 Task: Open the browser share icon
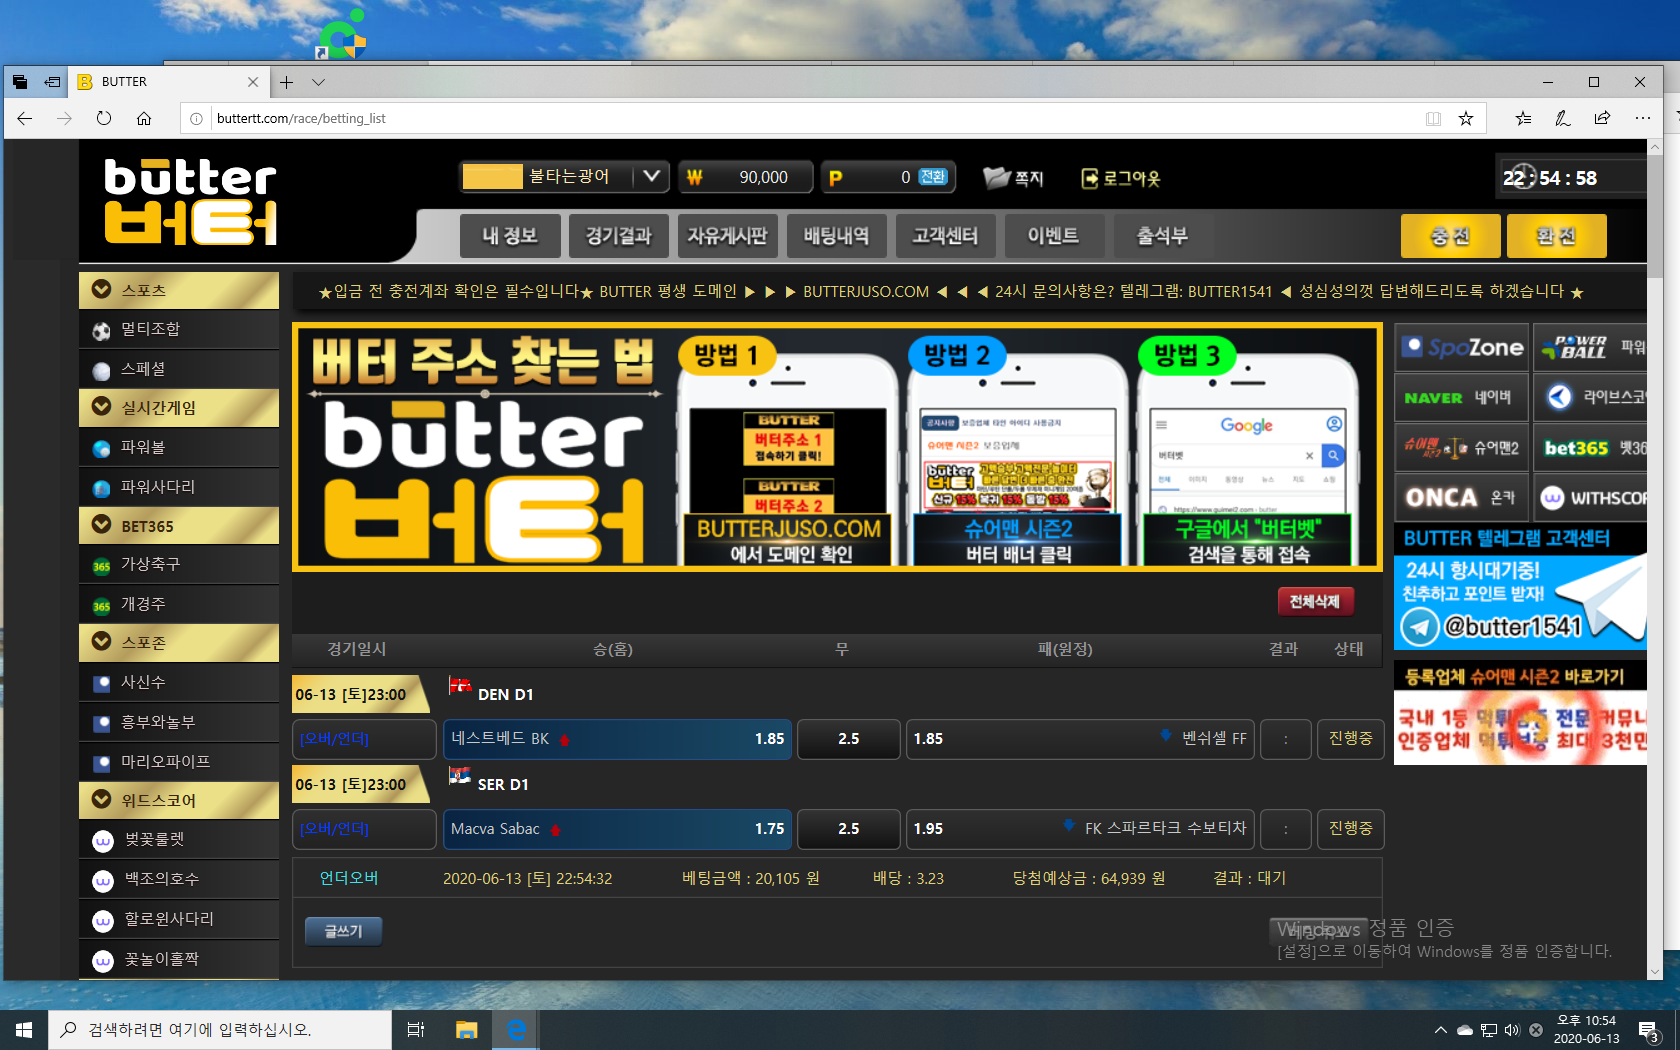click(x=1602, y=118)
